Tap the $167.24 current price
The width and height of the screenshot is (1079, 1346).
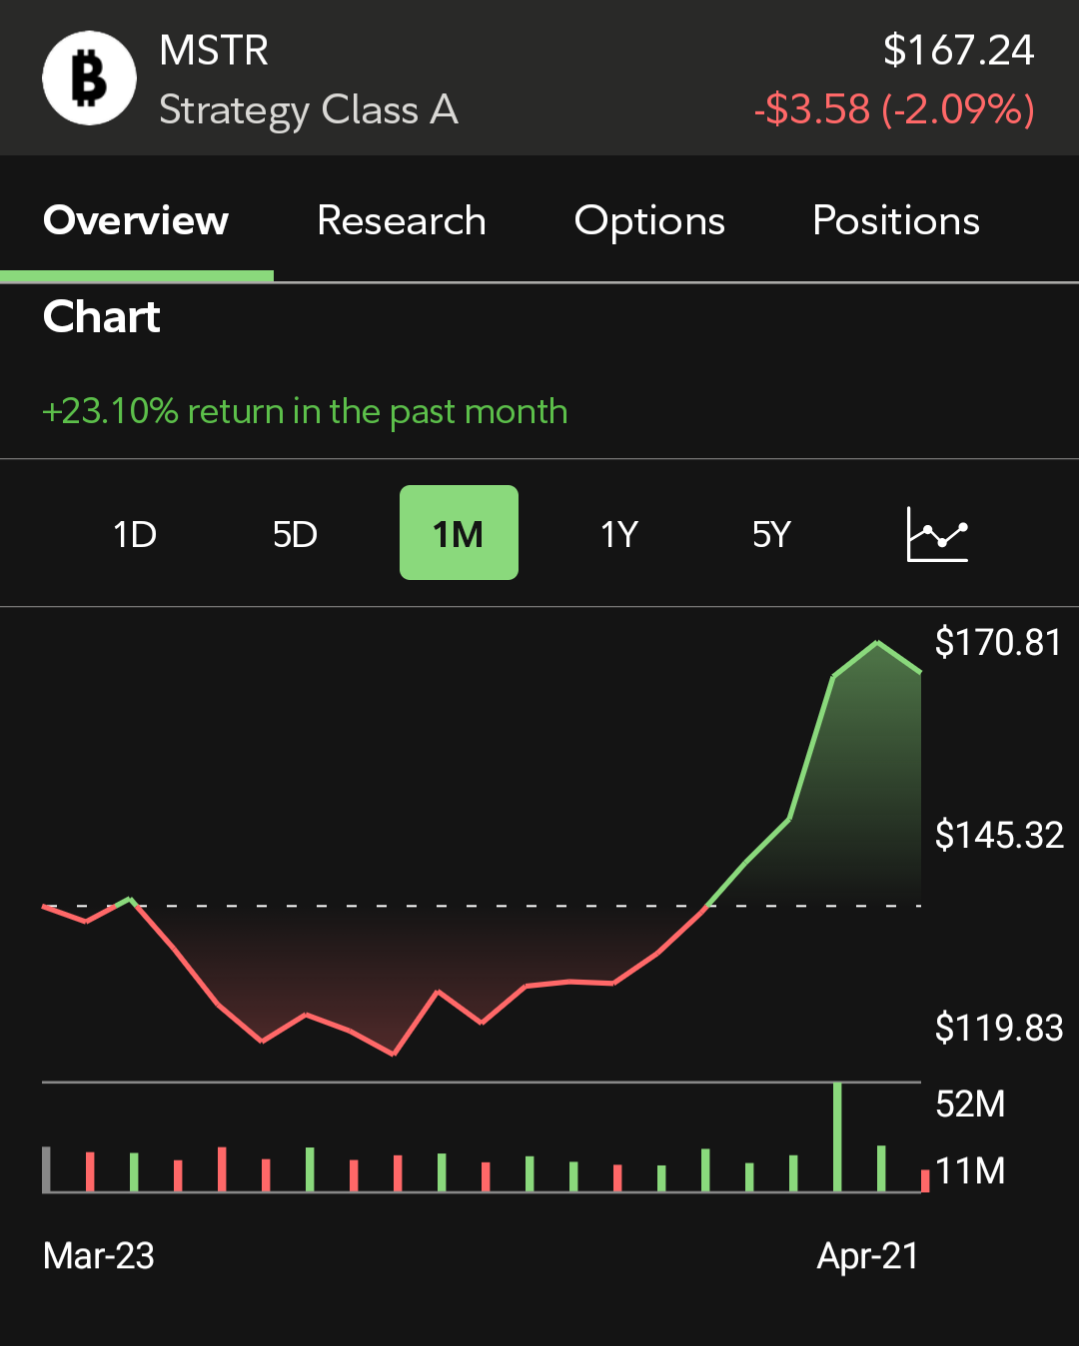point(958,50)
